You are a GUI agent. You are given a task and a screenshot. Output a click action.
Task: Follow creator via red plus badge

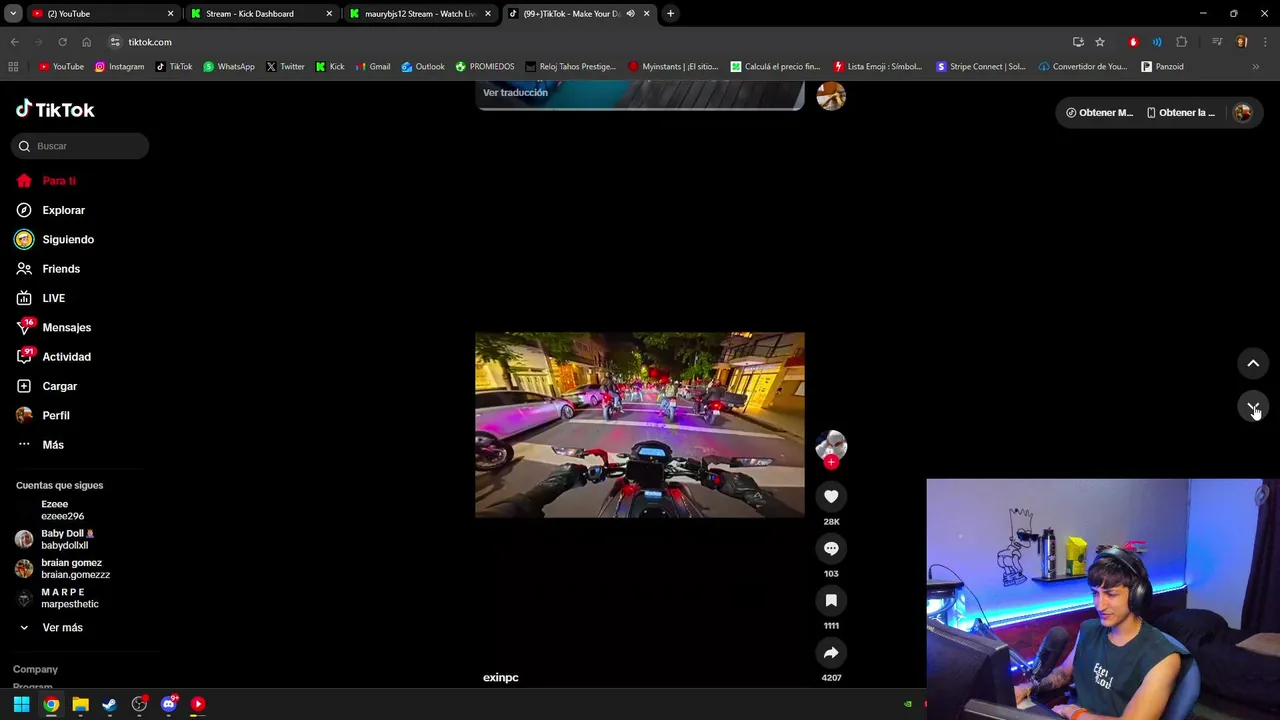coord(831,462)
